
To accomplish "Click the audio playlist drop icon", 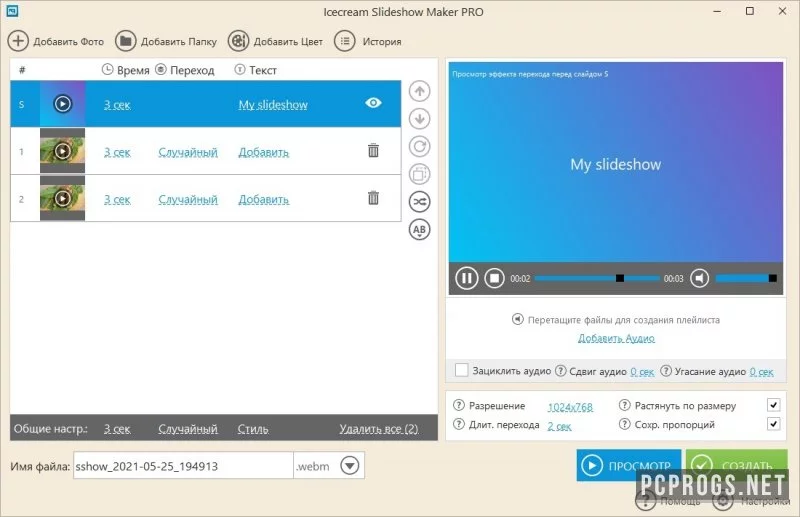I will (x=517, y=319).
